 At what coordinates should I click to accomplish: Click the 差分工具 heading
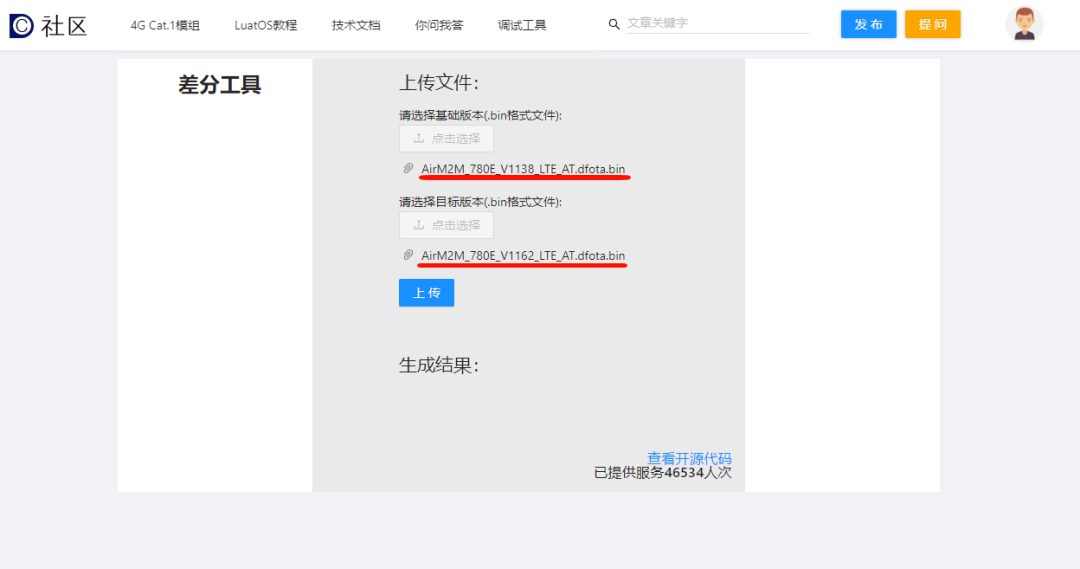coord(220,85)
